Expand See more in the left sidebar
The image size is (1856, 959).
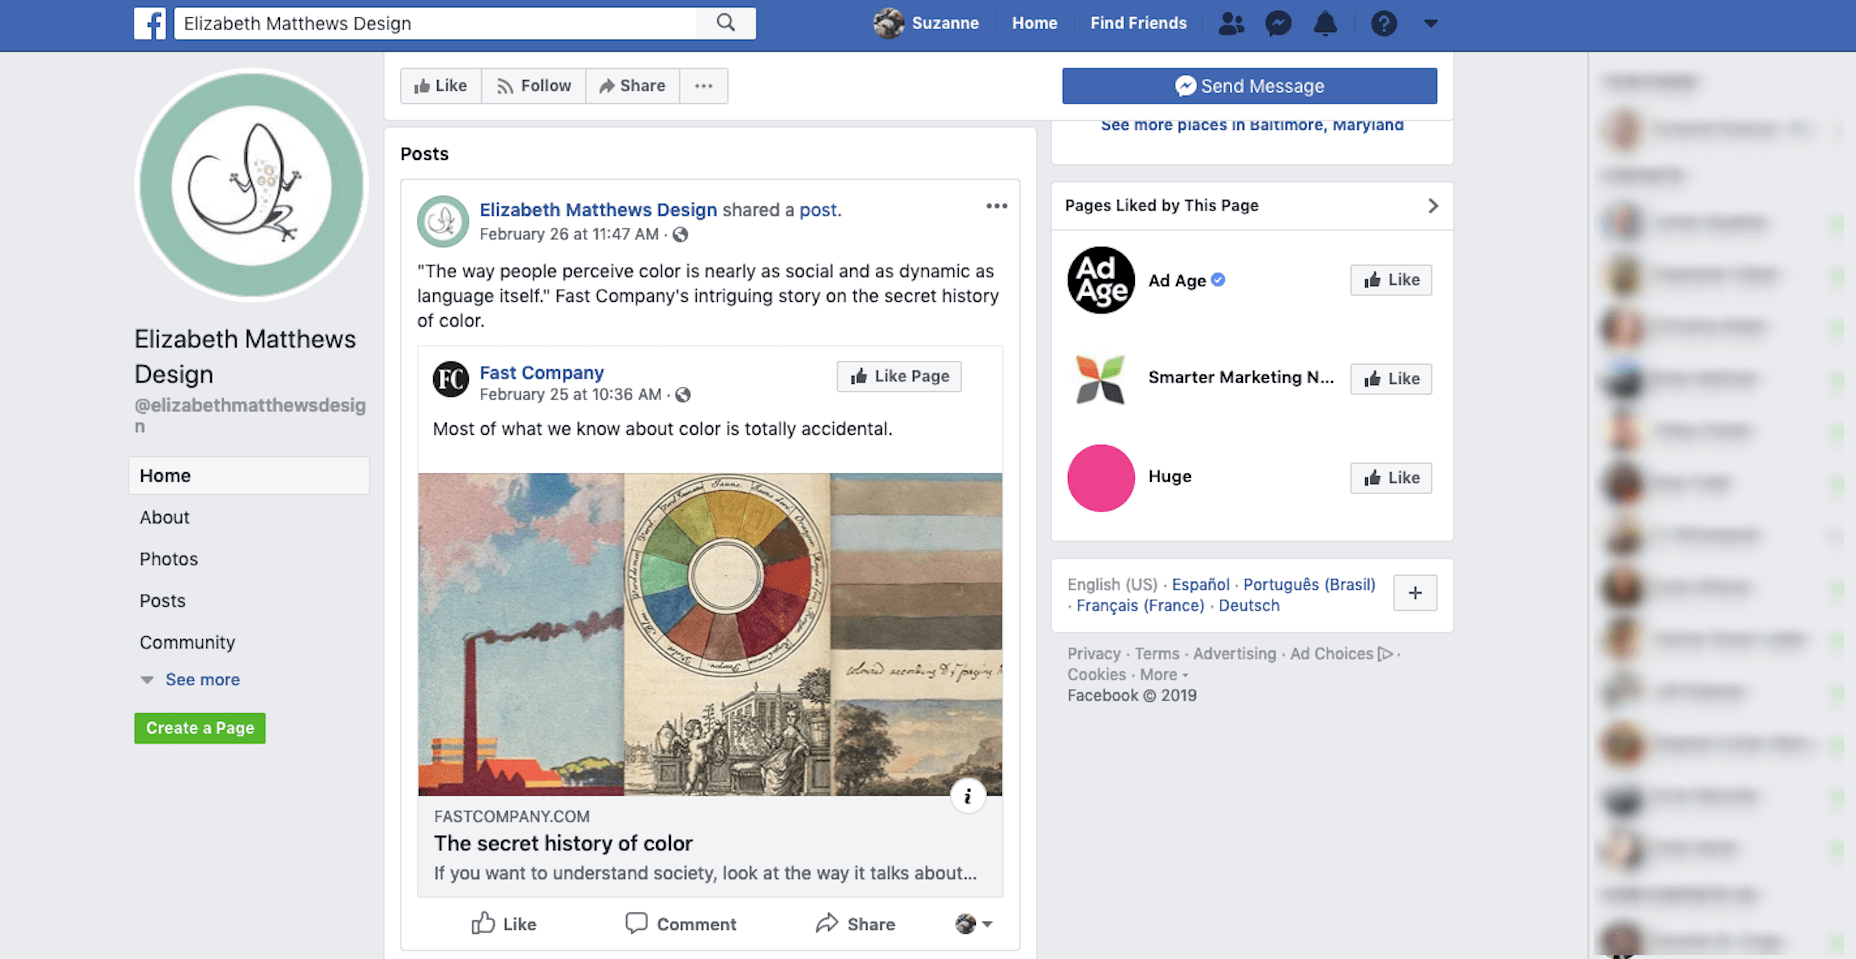202,680
